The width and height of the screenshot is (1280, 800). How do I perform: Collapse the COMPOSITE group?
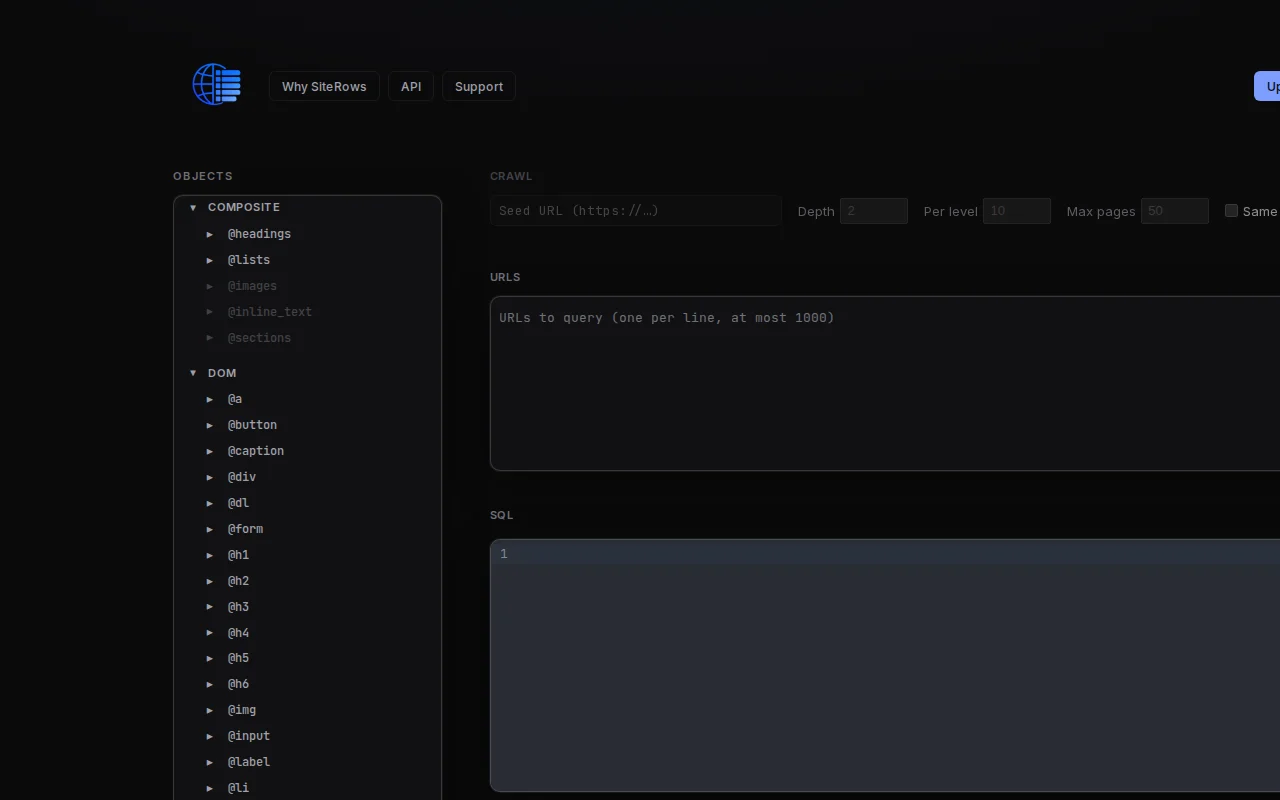(193, 207)
